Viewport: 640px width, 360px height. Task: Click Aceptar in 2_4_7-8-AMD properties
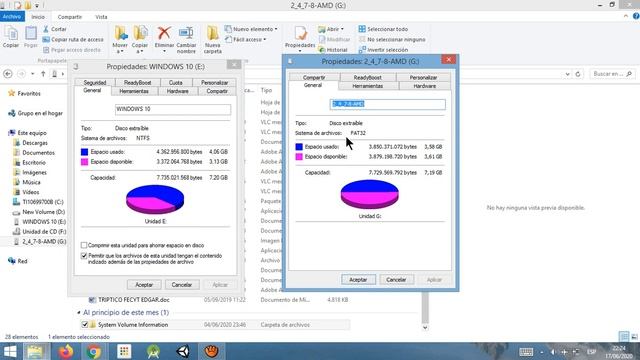[x=358, y=280]
